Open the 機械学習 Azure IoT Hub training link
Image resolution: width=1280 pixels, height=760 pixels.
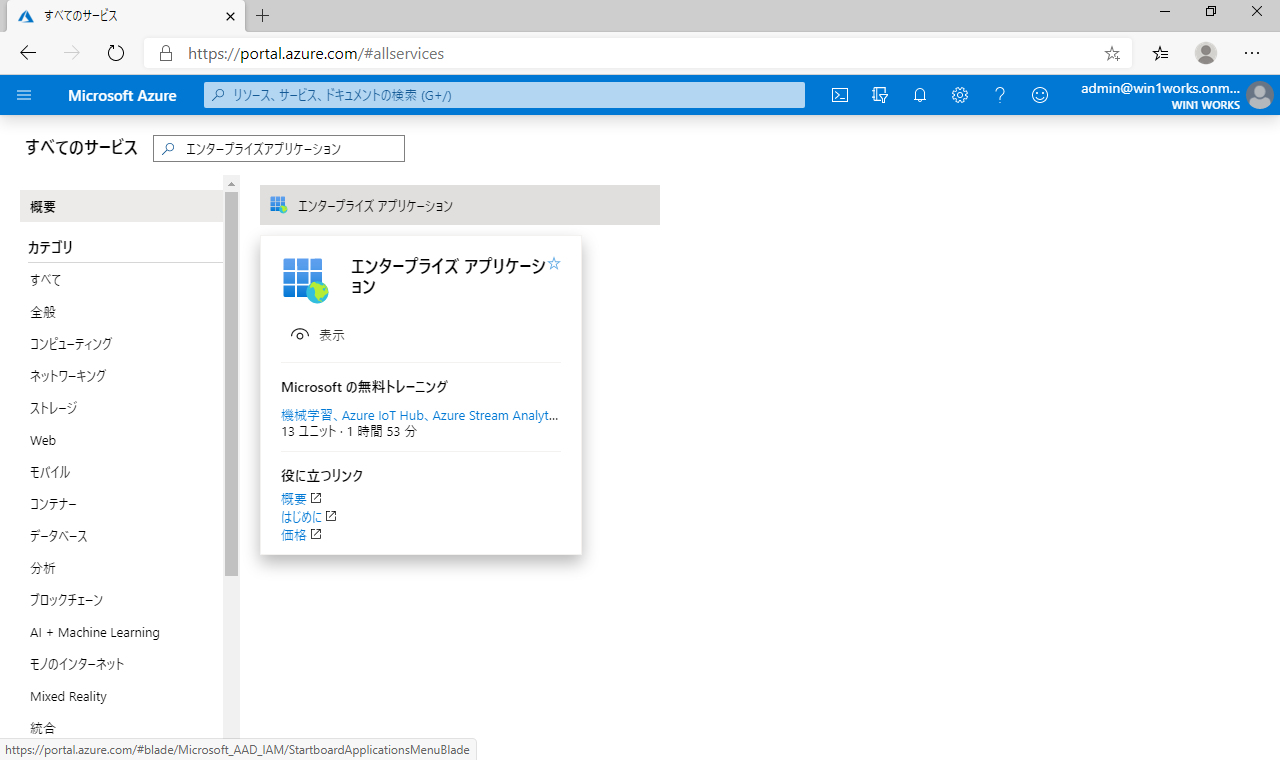pos(420,415)
